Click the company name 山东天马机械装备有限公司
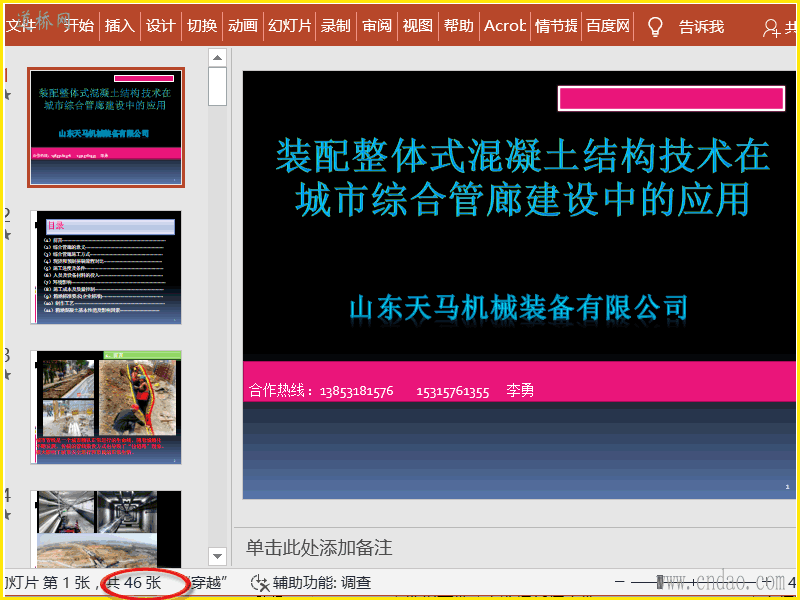This screenshot has height=600, width=800. (x=518, y=308)
